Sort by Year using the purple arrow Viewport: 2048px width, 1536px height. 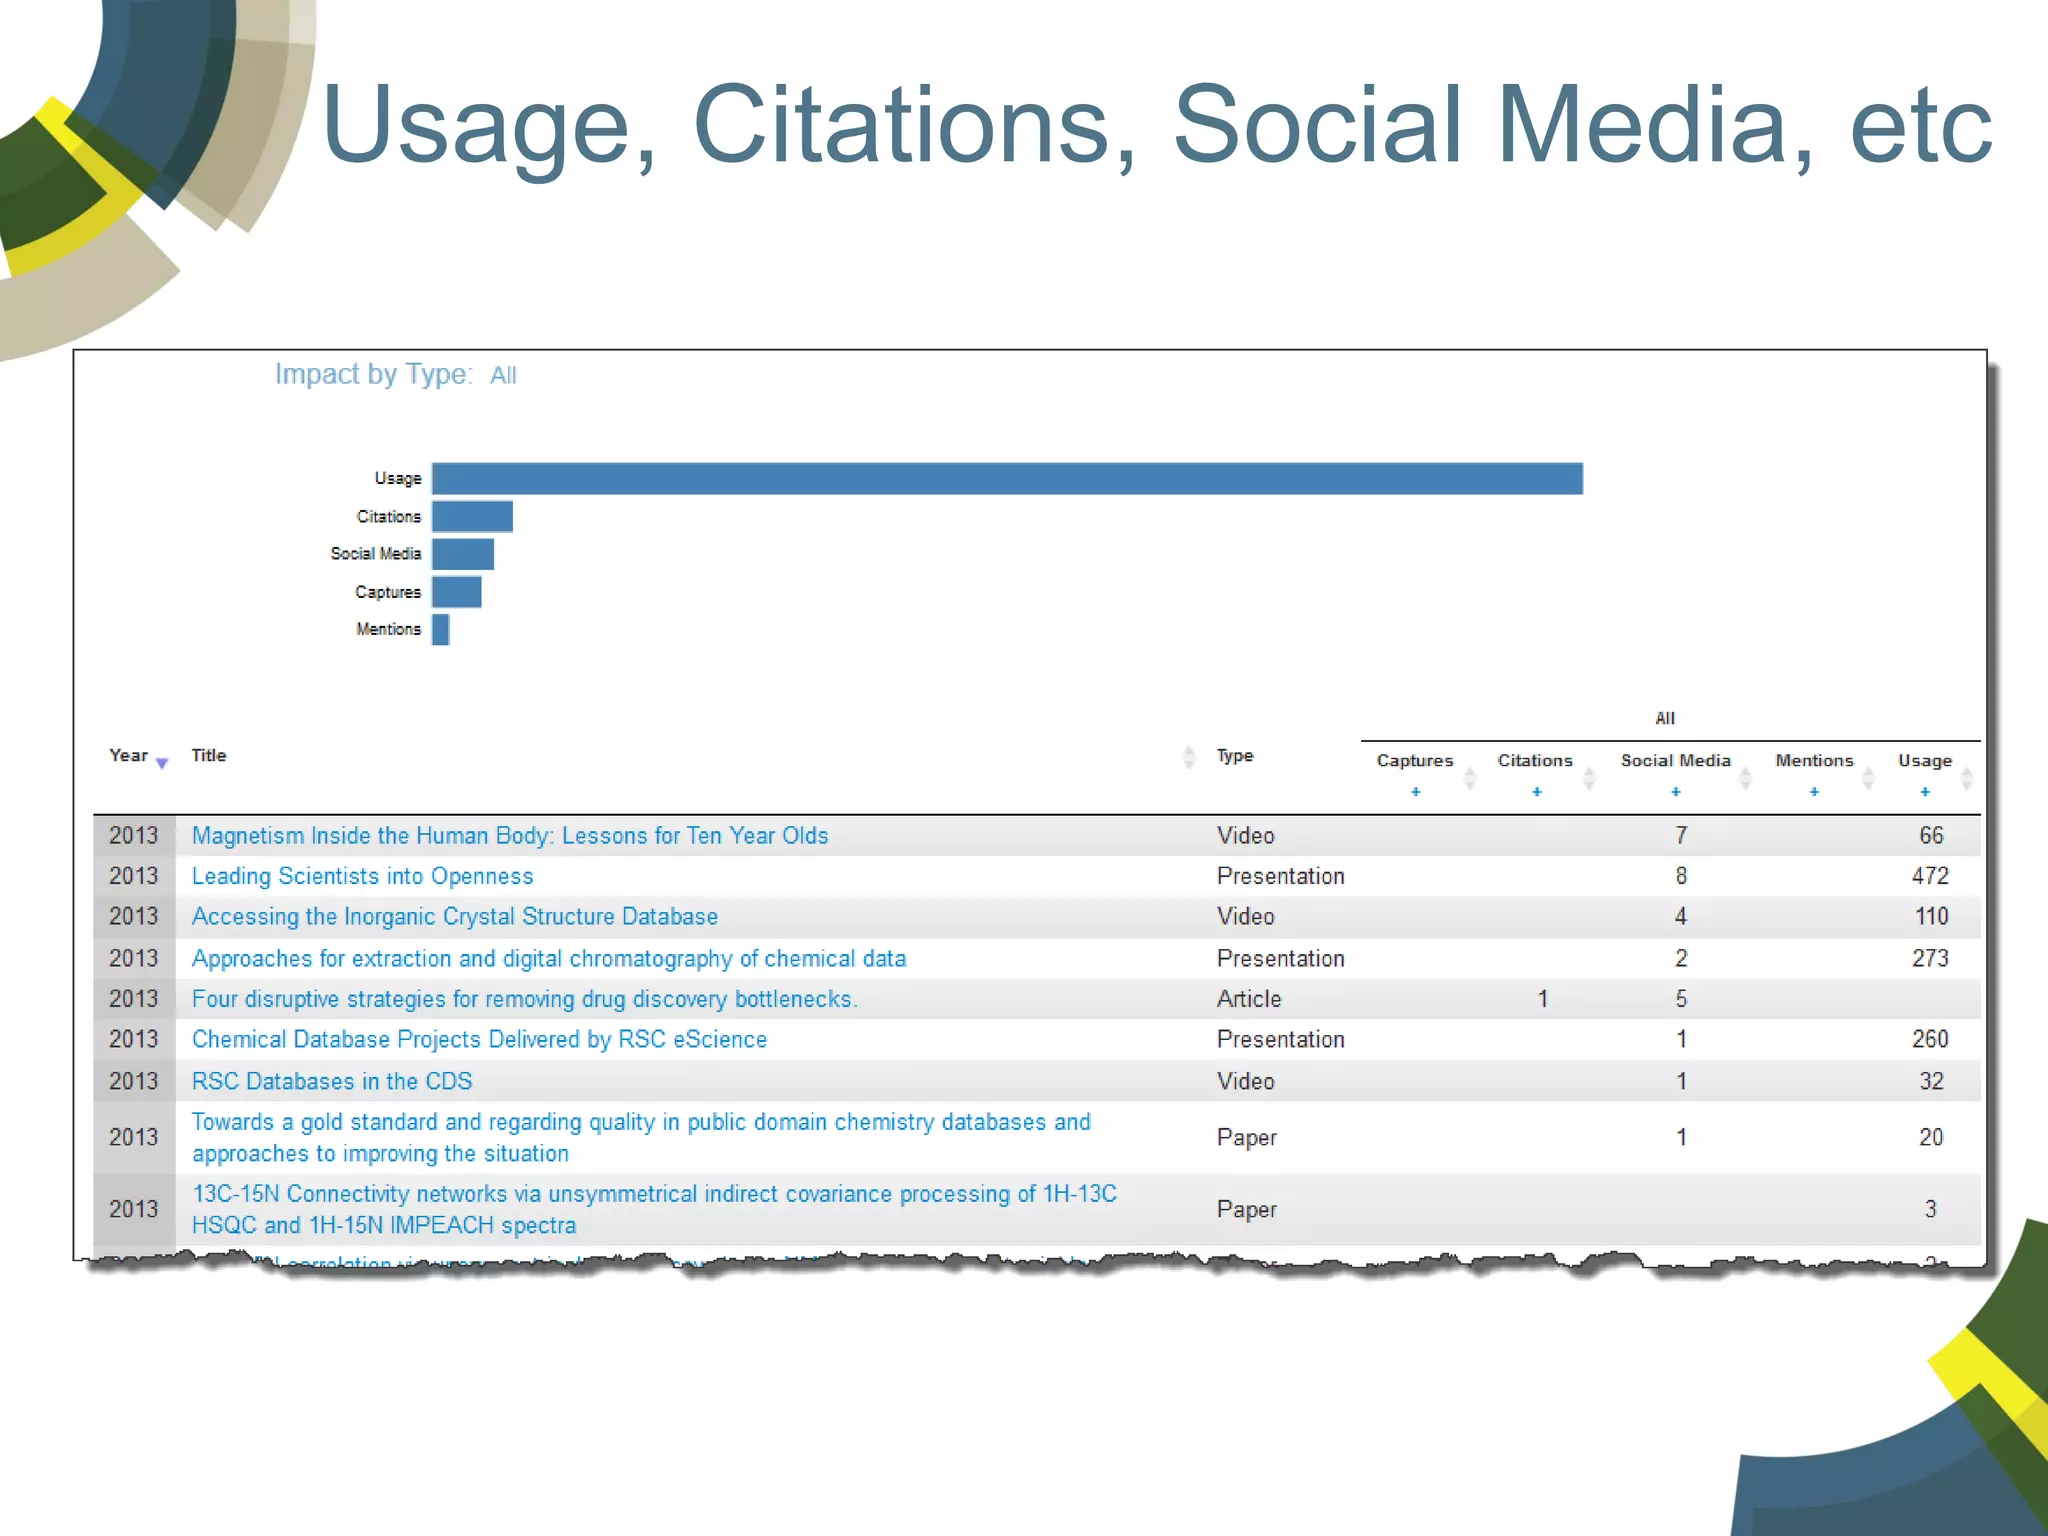pos(162,763)
